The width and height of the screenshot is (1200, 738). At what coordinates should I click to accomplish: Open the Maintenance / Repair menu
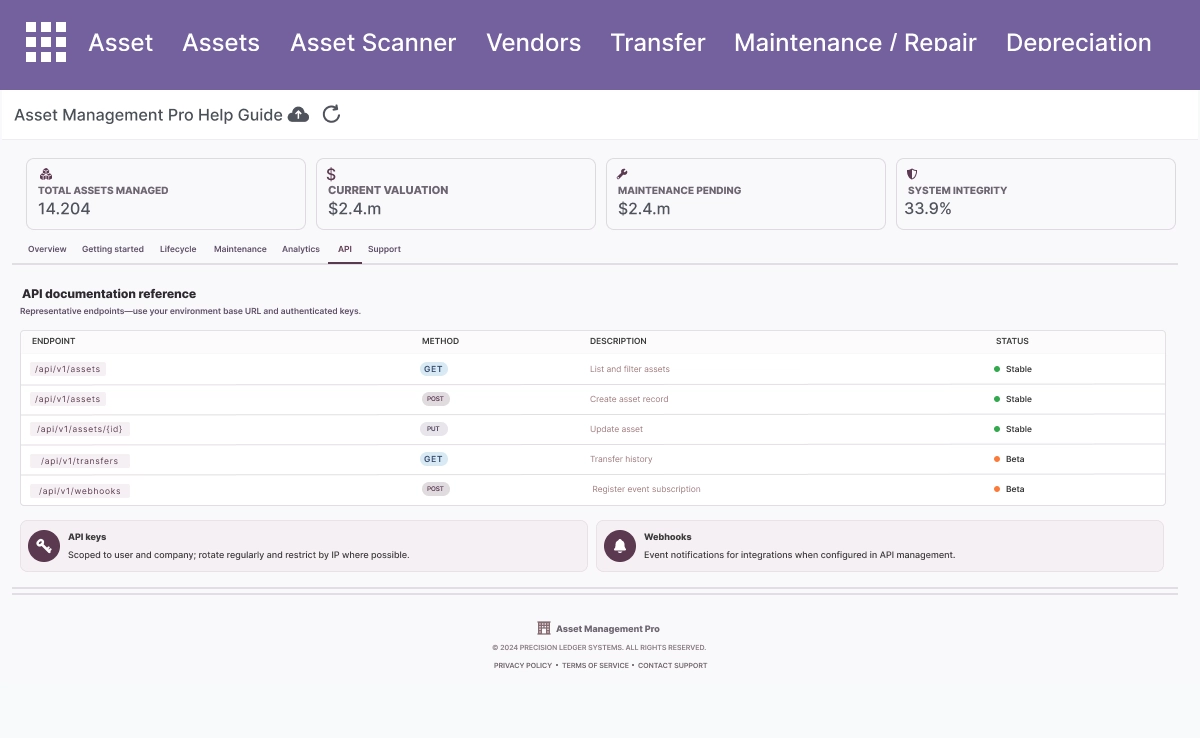pos(855,43)
